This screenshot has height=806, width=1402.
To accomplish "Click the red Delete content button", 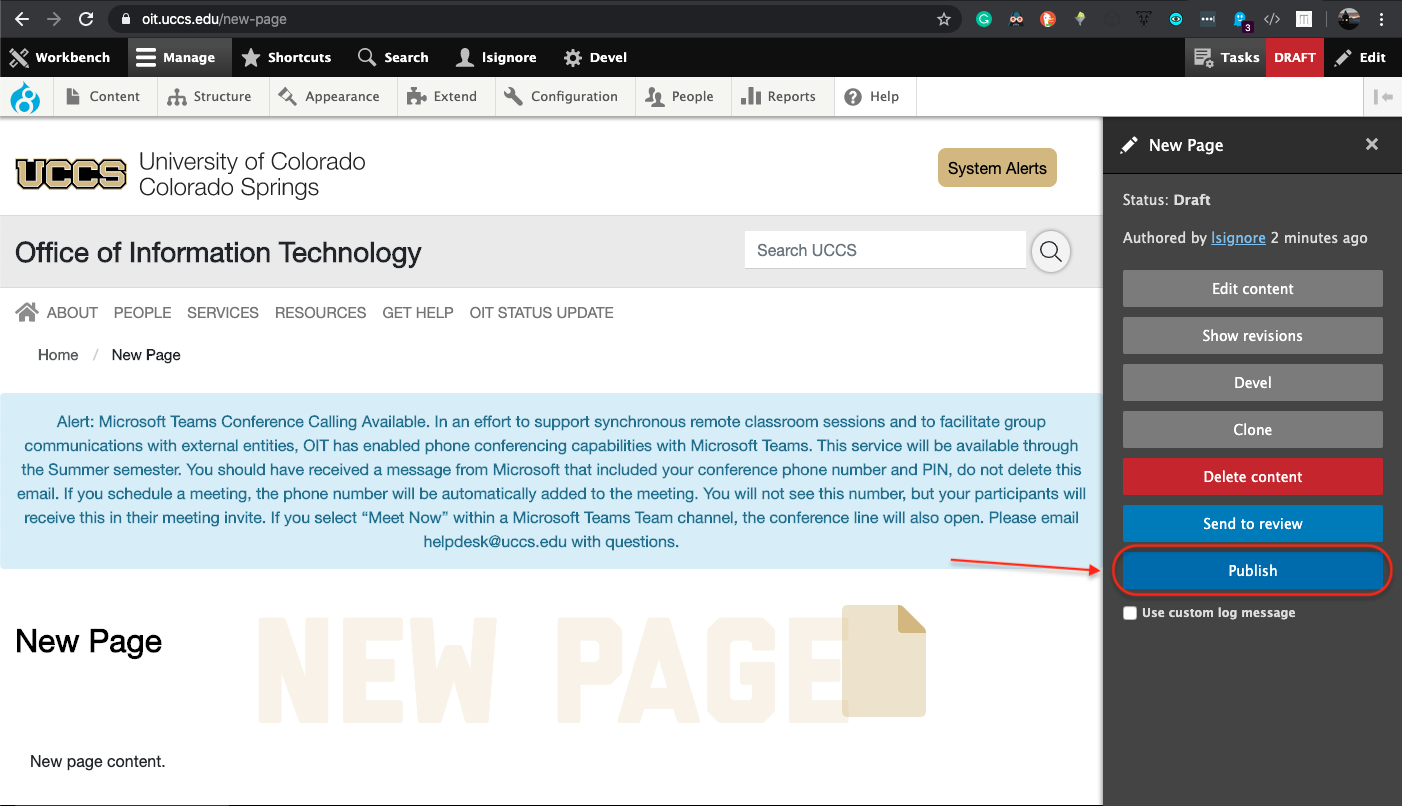I will 1253,476.
